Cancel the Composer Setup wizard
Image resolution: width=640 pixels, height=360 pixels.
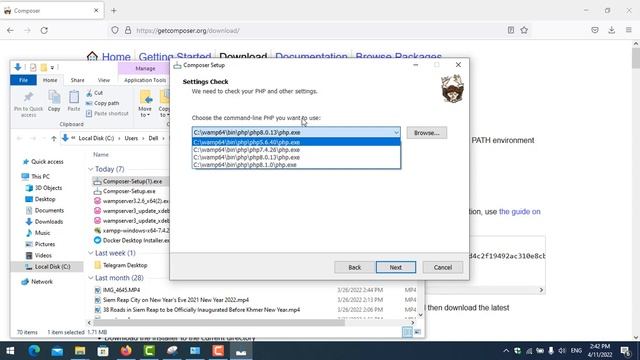click(442, 267)
